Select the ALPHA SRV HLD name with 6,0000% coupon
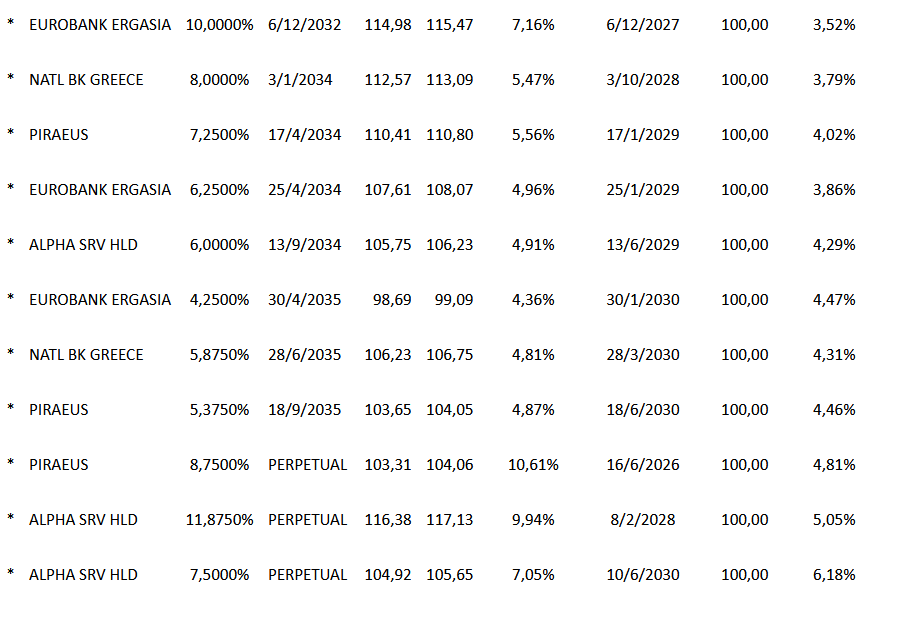The width and height of the screenshot is (923, 630). [85, 245]
